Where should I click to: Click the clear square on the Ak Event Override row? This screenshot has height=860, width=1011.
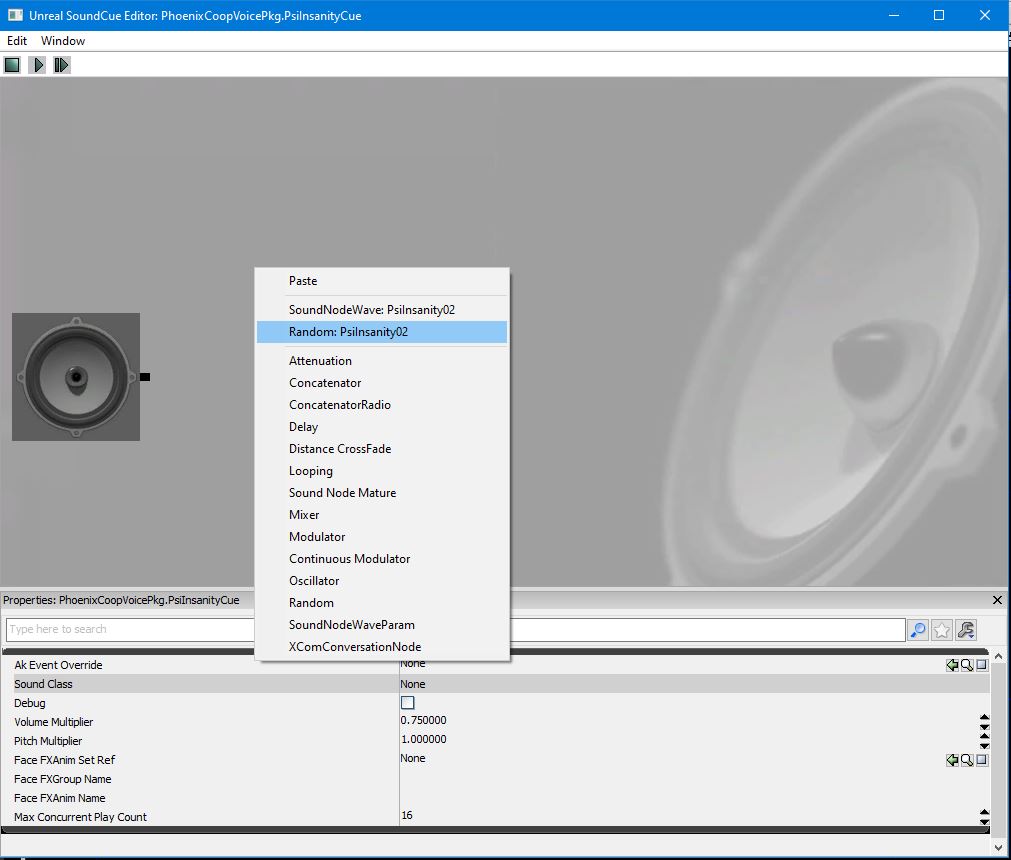point(981,665)
